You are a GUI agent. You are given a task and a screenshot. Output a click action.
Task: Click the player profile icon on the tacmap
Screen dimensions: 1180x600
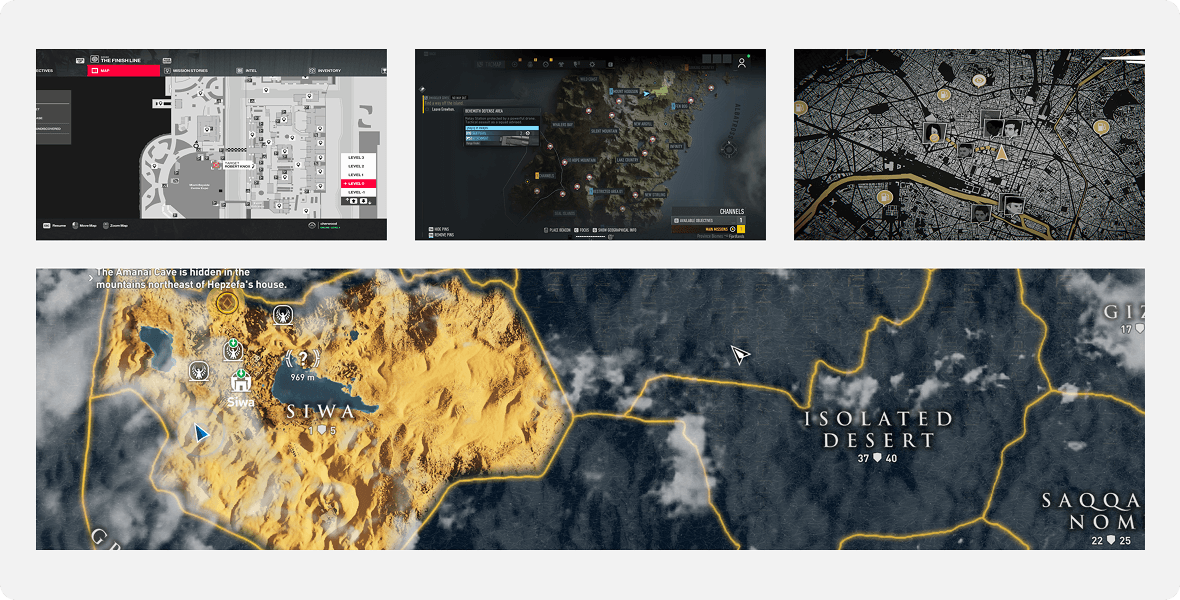tap(741, 64)
